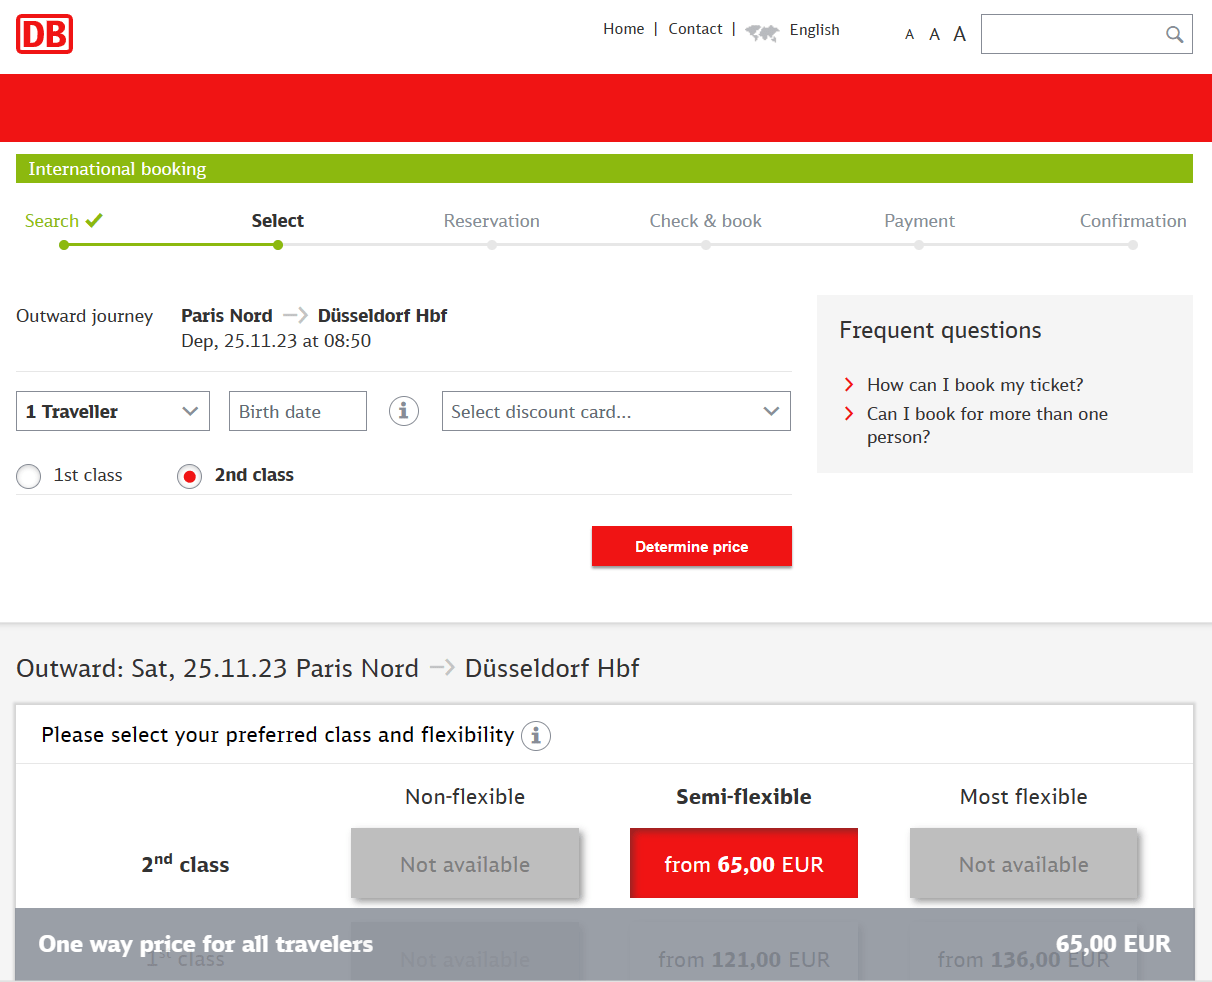1212x982 pixels.
Task: Click arrow icon beside 'Can I book for more'
Action: click(x=849, y=414)
